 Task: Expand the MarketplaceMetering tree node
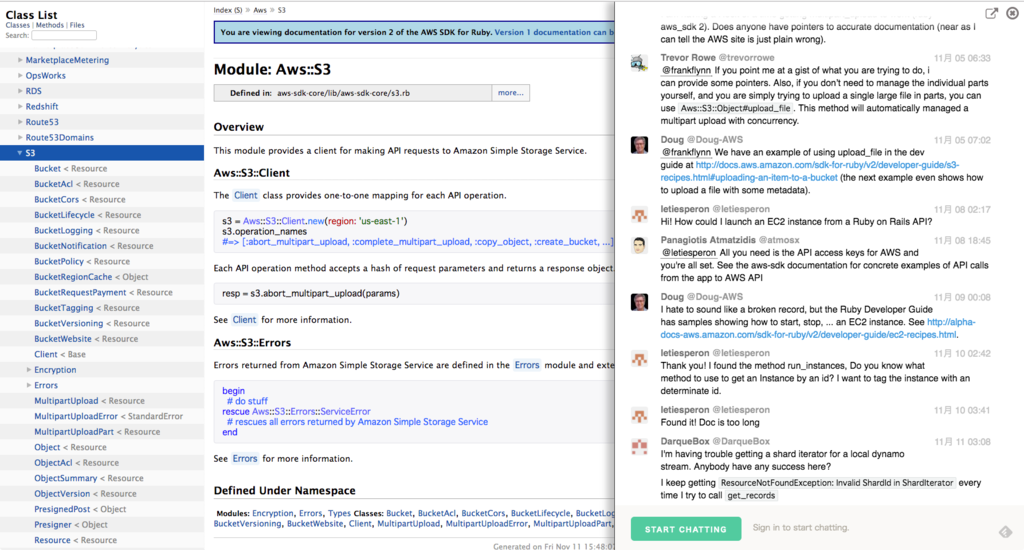(x=20, y=59)
